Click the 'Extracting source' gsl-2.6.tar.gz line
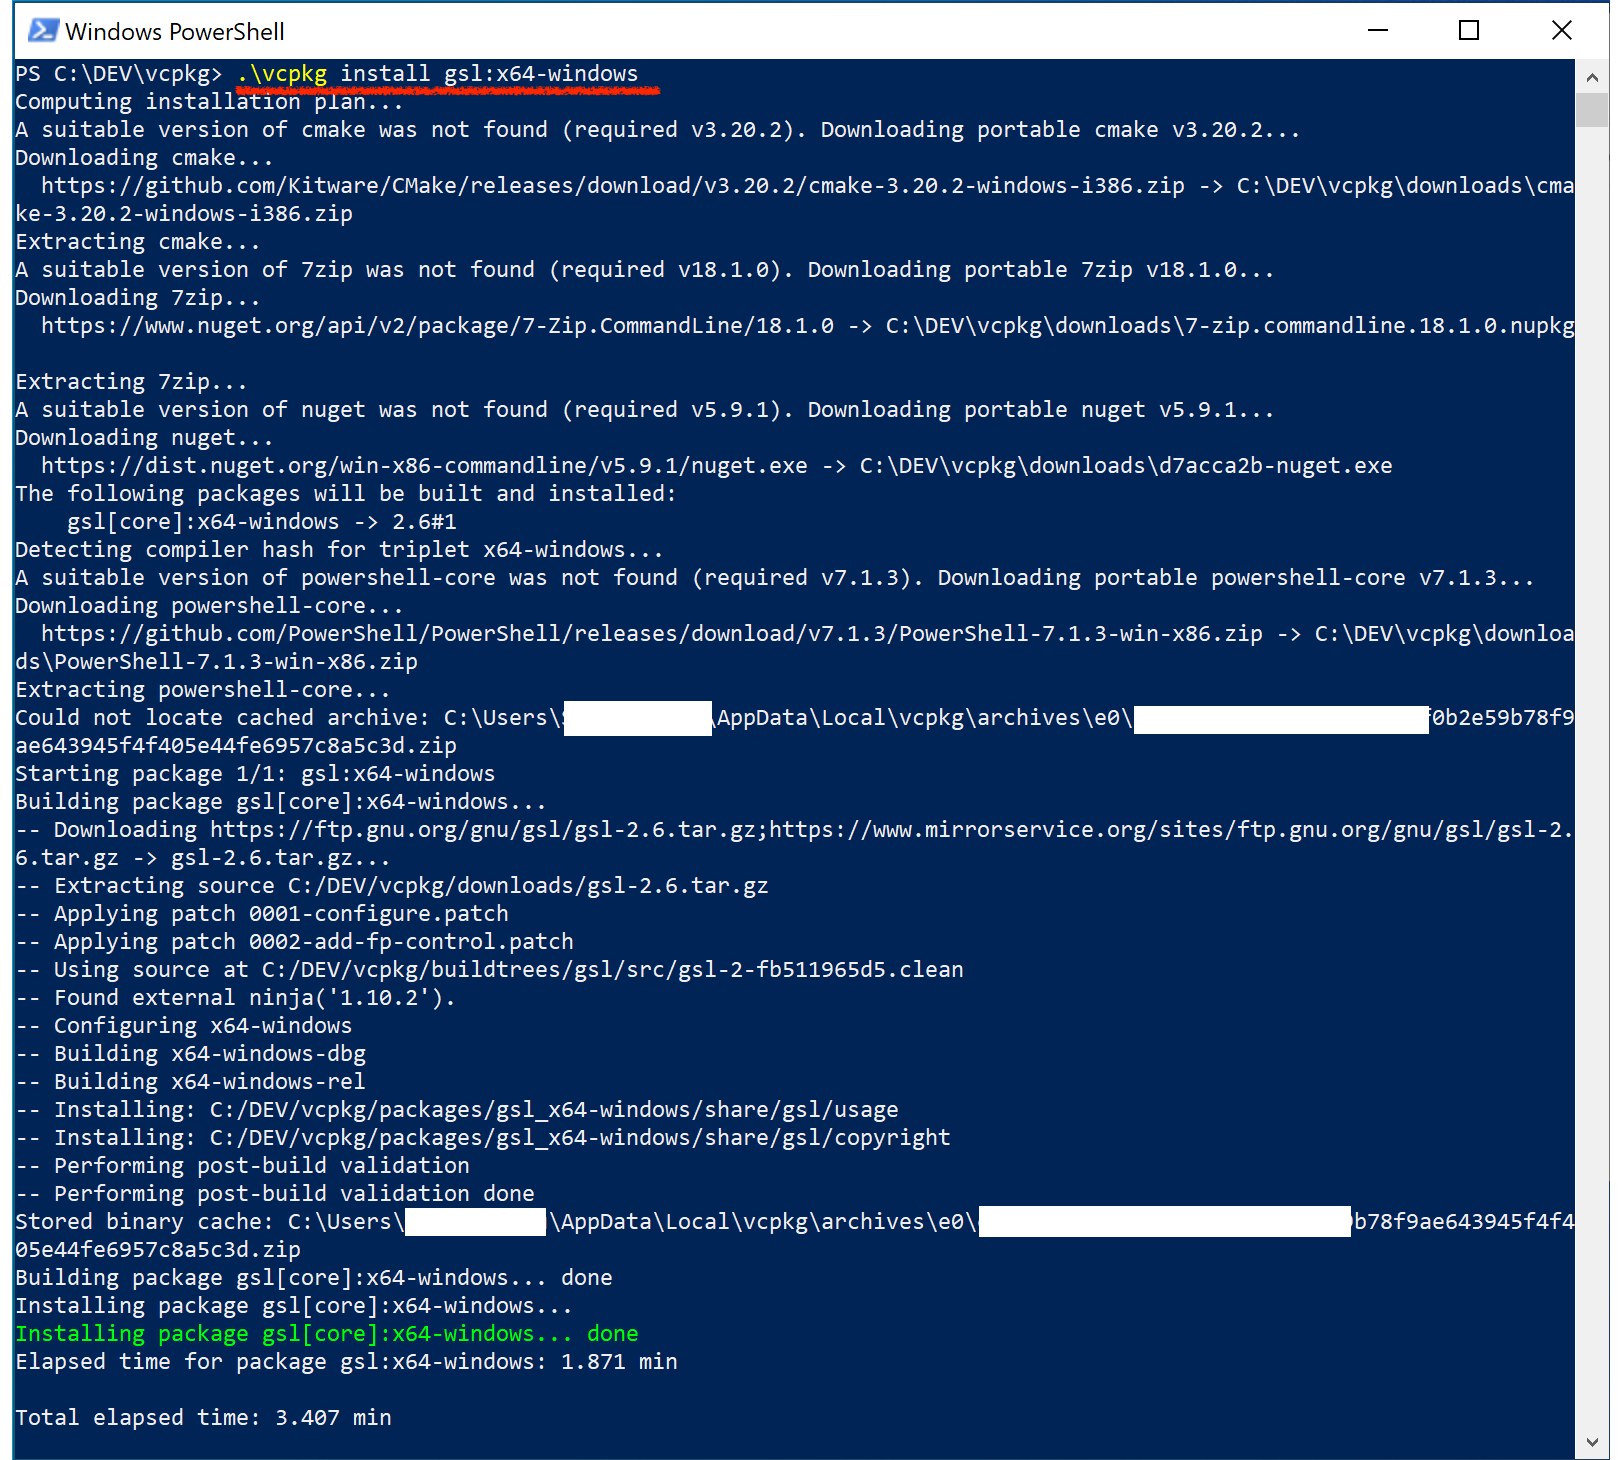Viewport: 1621px width, 1460px height. pos(392,886)
